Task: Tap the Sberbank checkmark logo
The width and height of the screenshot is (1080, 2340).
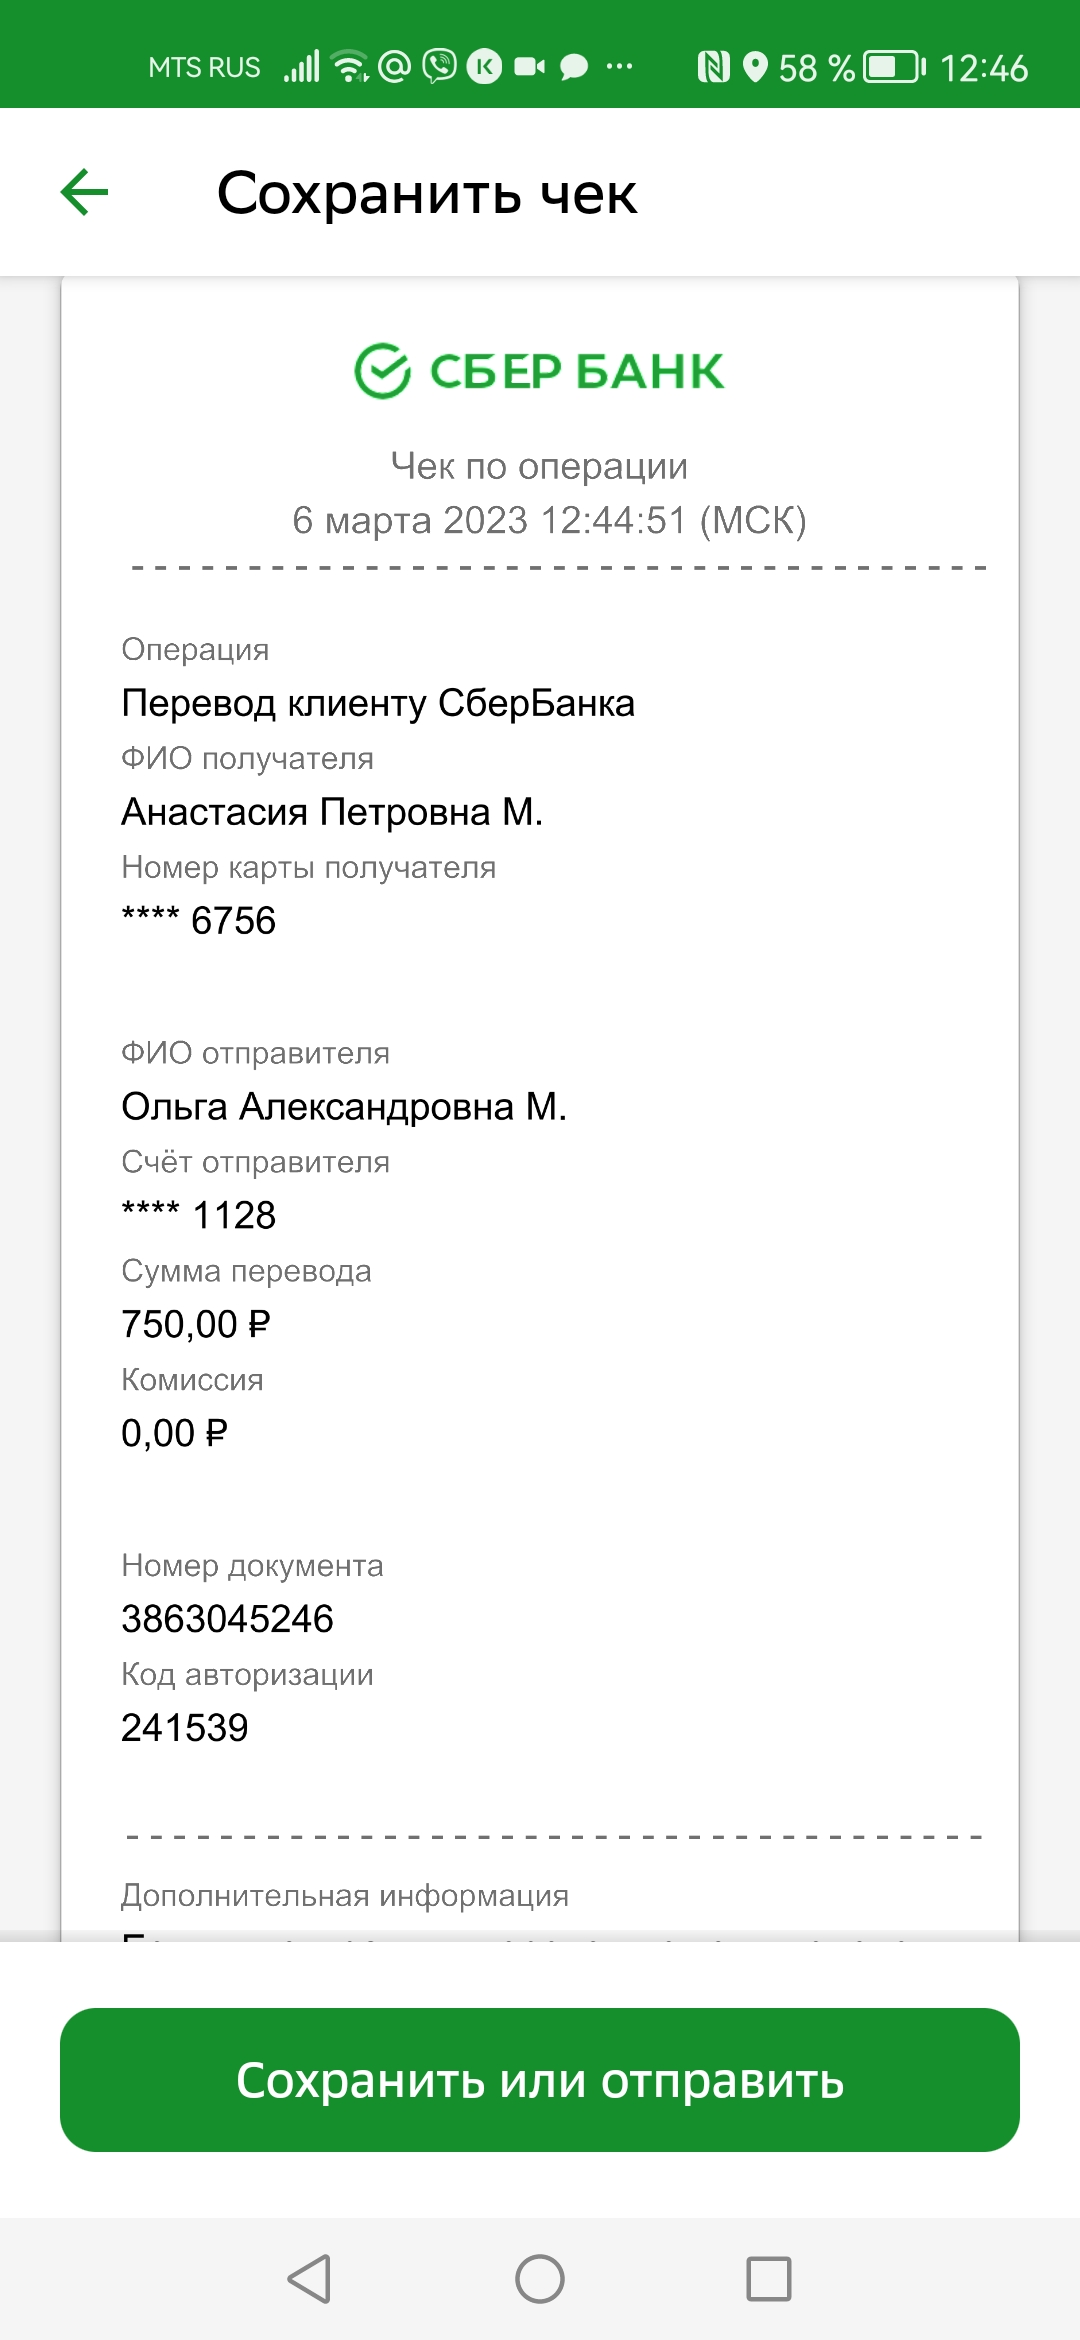Action: coord(383,371)
